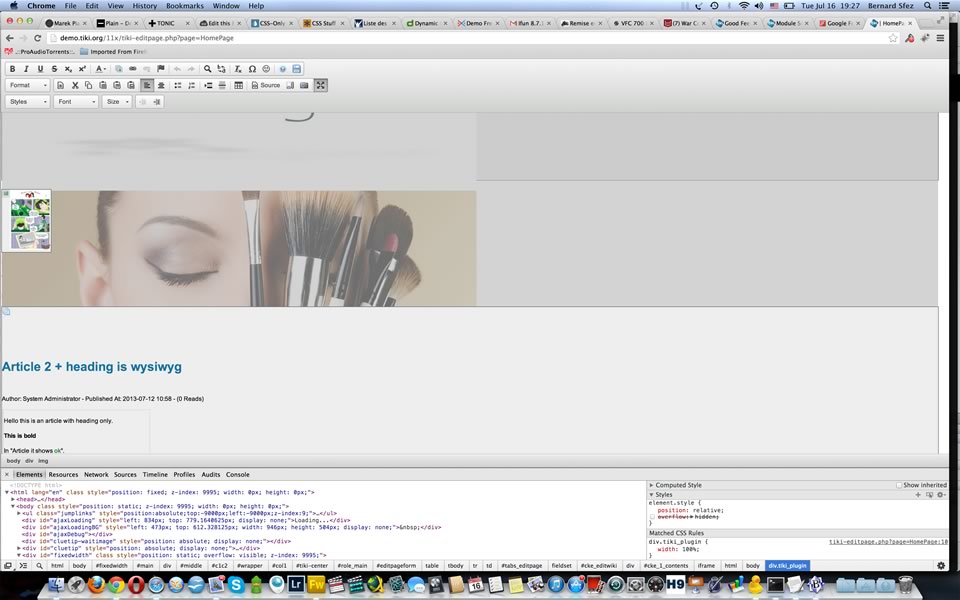Insert a table via table icon

(x=239, y=85)
